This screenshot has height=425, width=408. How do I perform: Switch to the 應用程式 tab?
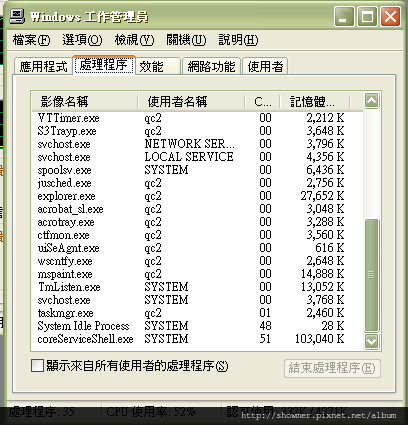[43, 66]
